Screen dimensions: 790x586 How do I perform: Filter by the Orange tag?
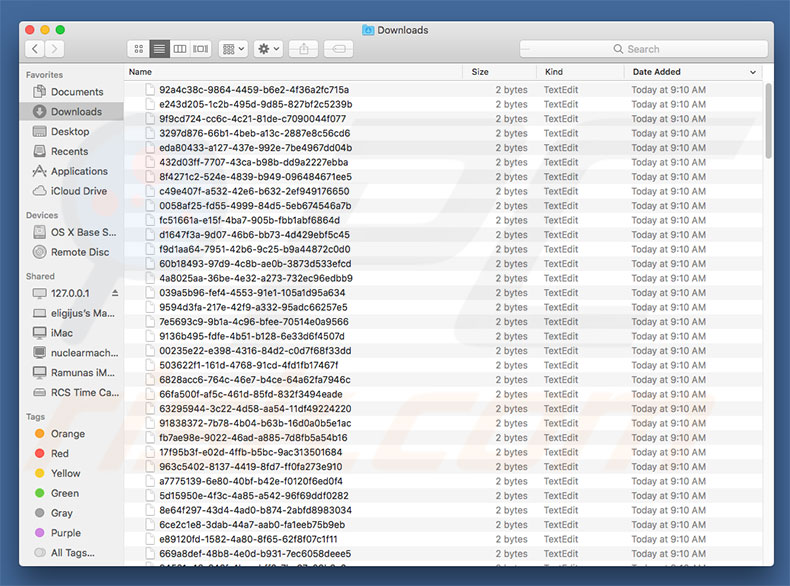click(x=68, y=434)
